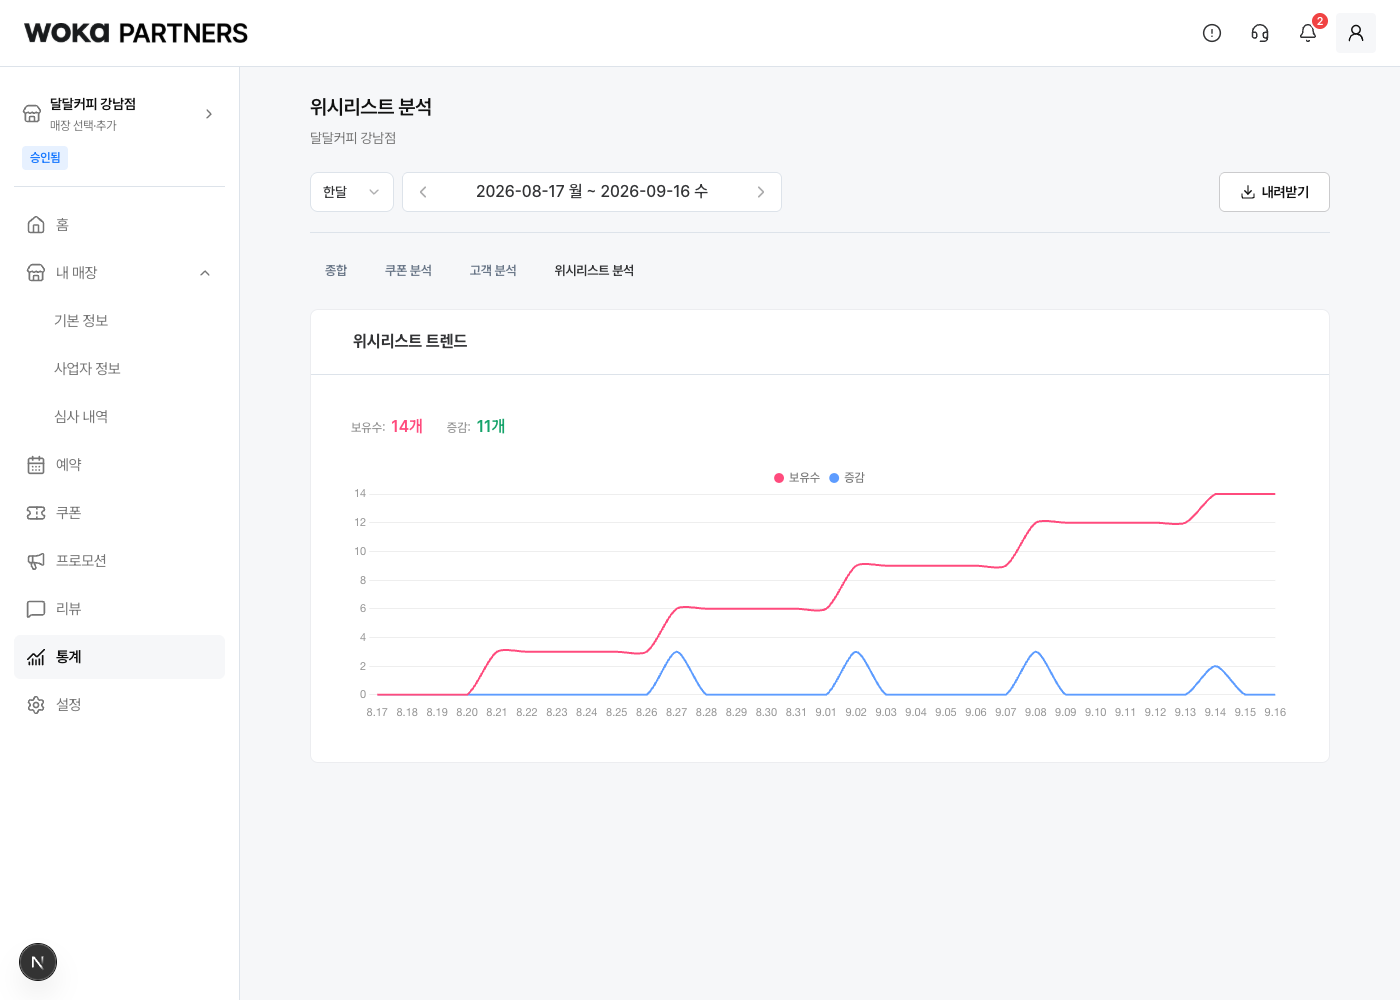Click the store icon beside 달달커피 강남점
Viewport: 1400px width, 1000px height.
tap(32, 114)
